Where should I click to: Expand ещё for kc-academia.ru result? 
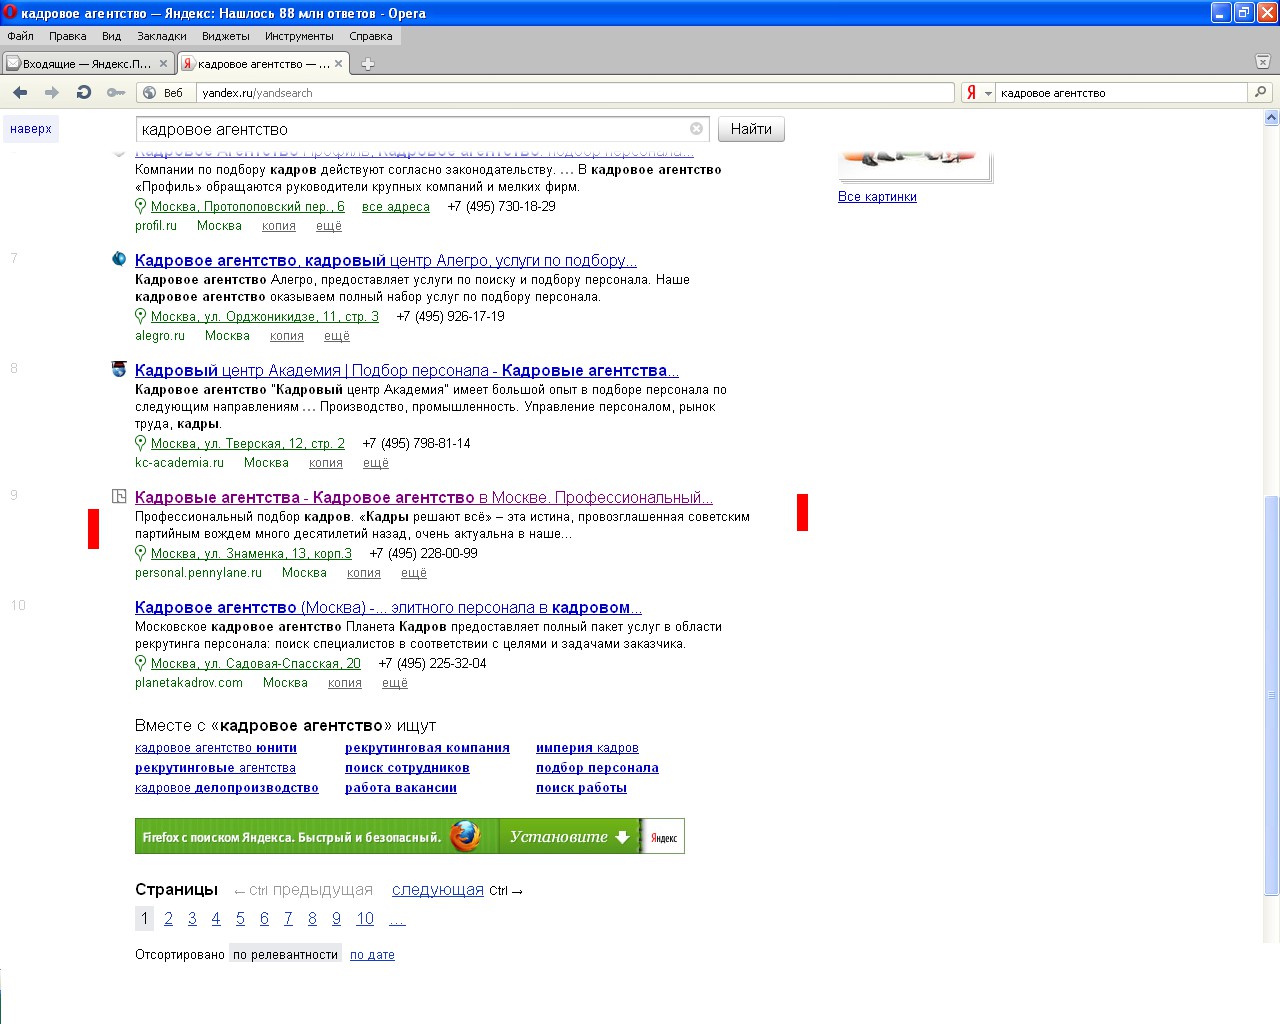click(x=376, y=463)
